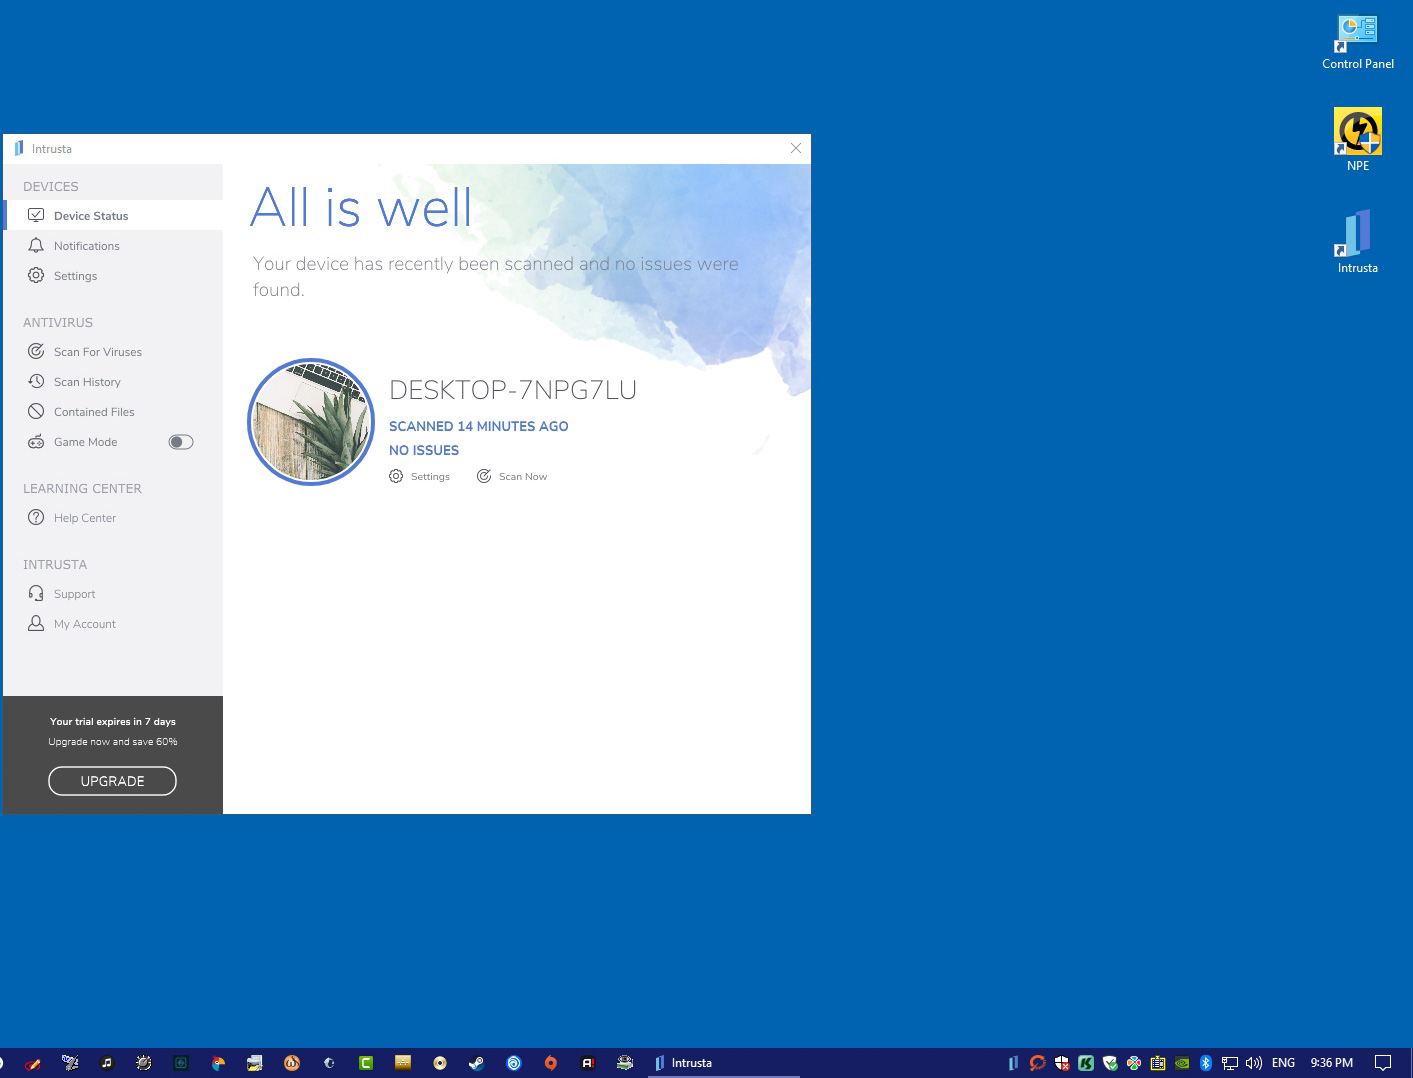Click the Scan History clock icon
Viewport: 1413px width, 1078px height.
36,381
